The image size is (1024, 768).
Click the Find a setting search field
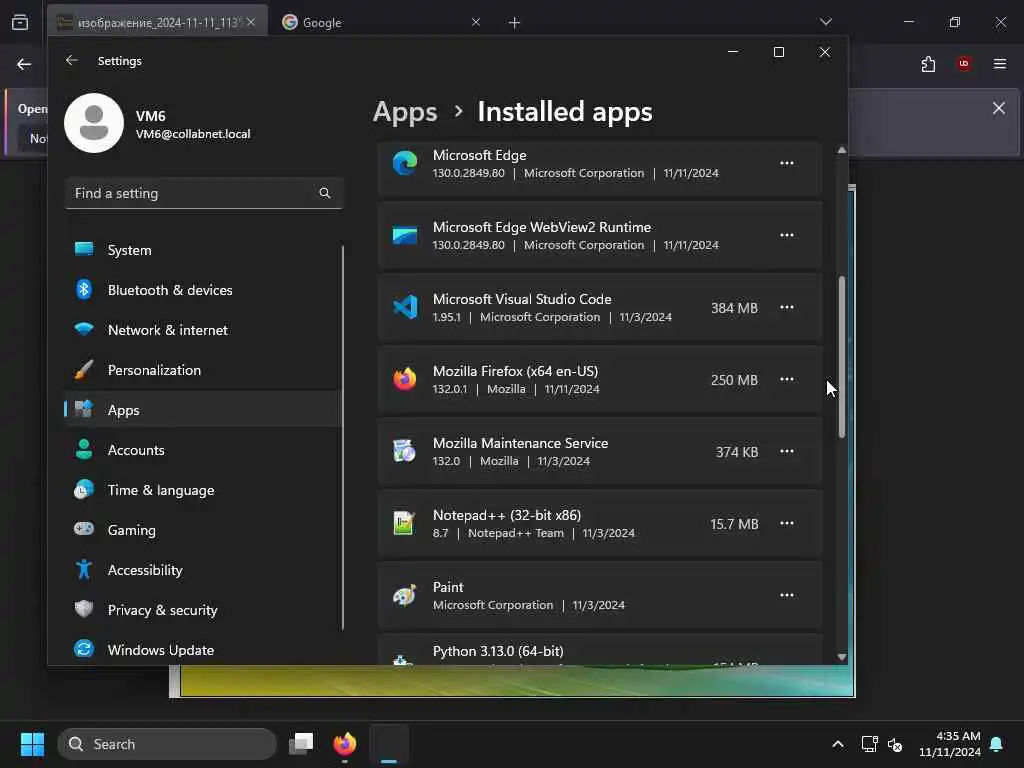tap(204, 193)
